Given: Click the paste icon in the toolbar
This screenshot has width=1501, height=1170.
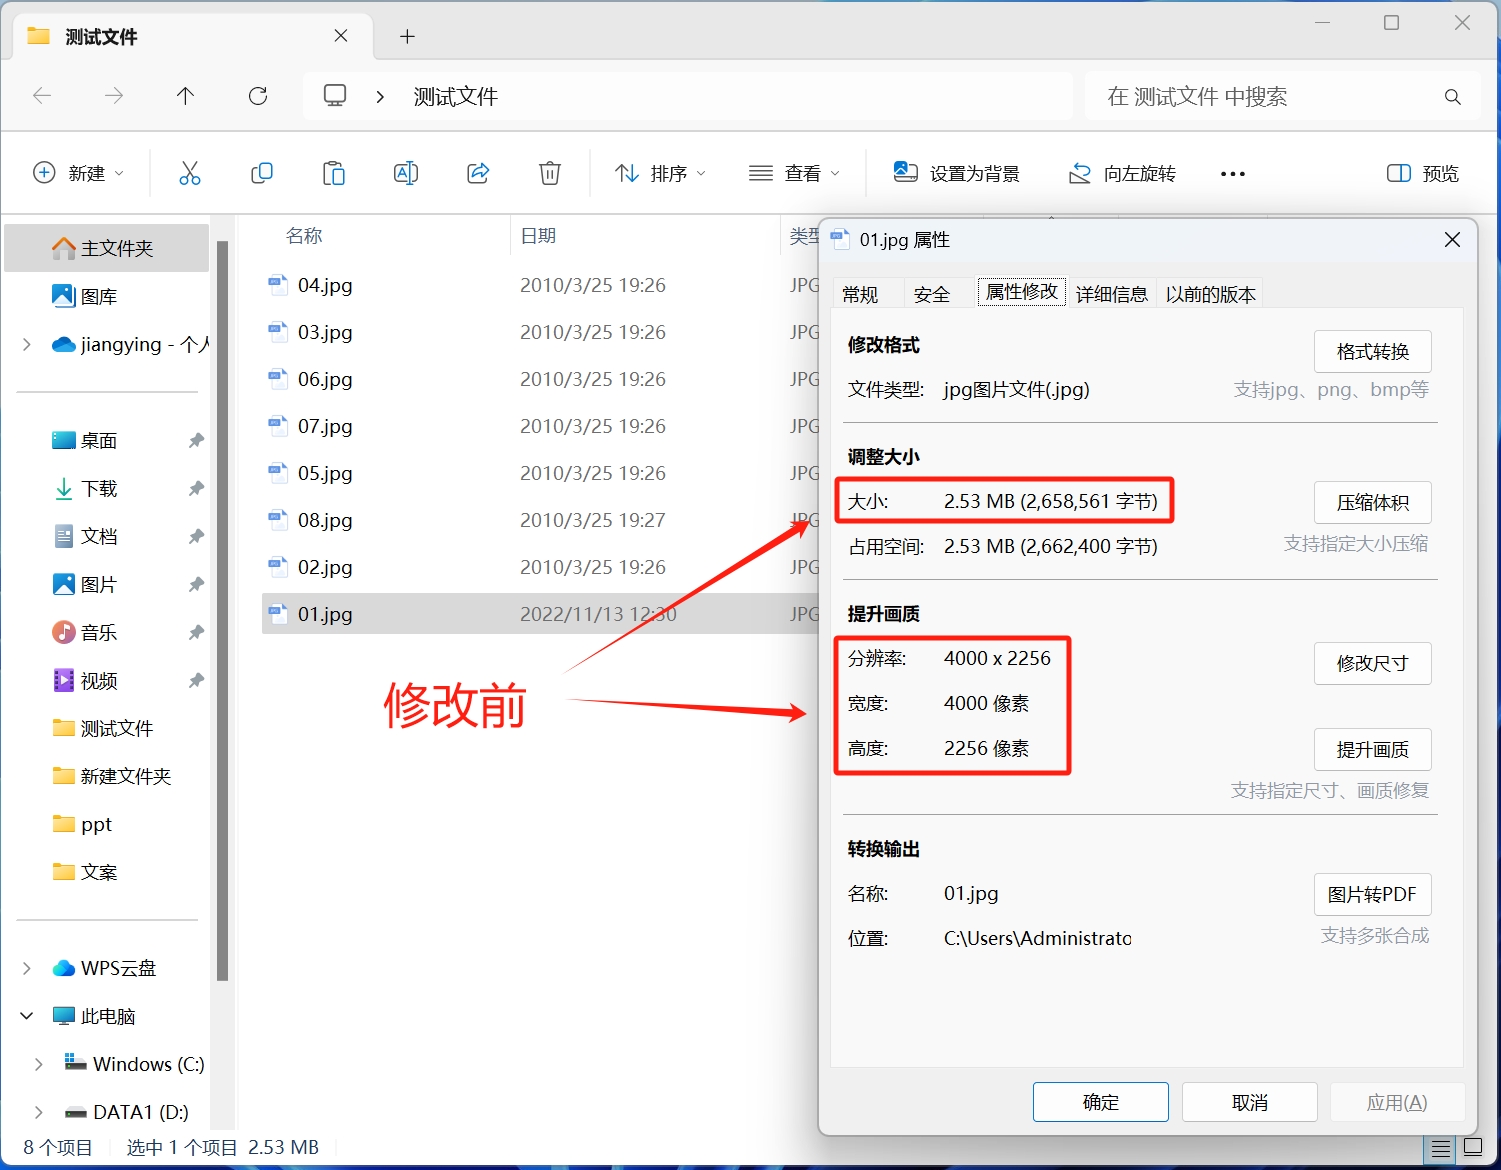Looking at the screenshot, I should click(x=334, y=172).
